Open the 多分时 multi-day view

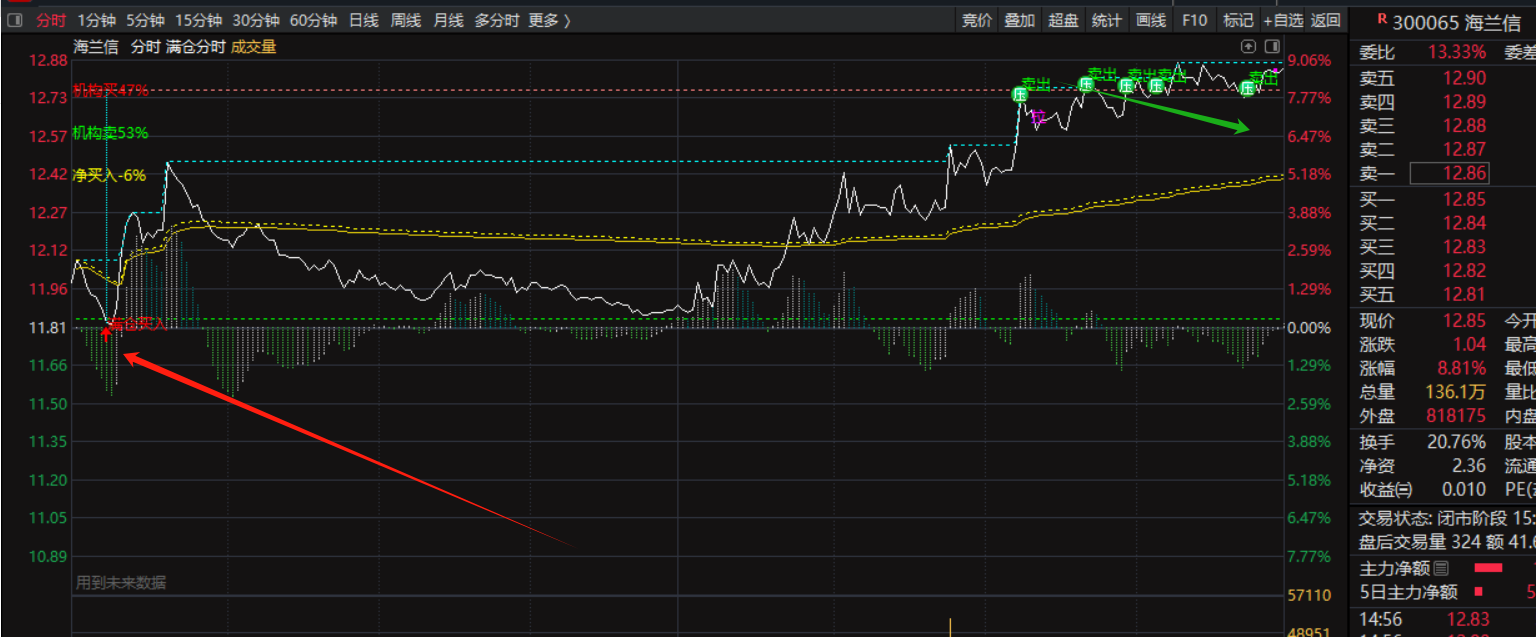pyautogui.click(x=496, y=20)
